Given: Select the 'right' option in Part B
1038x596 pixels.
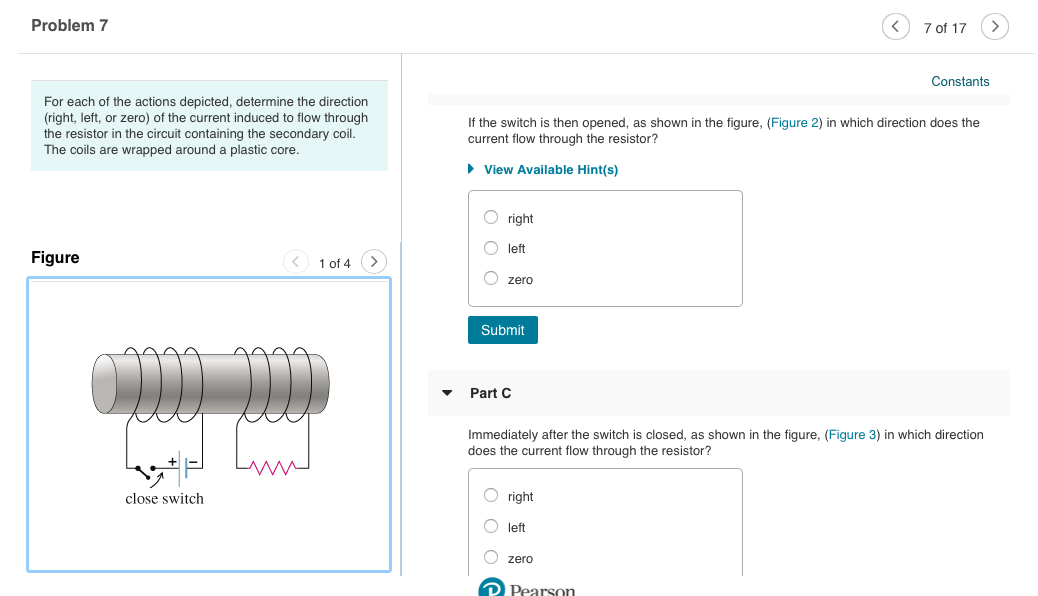Looking at the screenshot, I should tap(491, 217).
